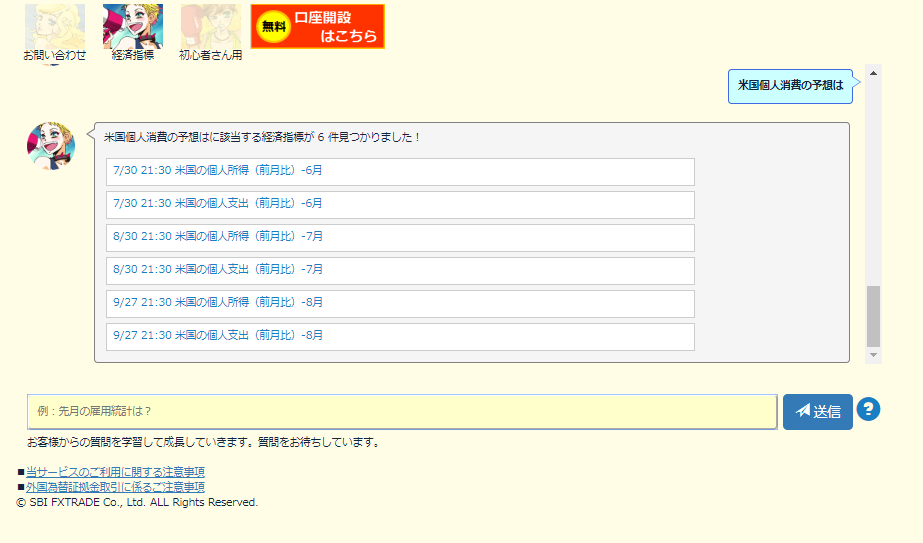
Task: Click the 米国個人消費の予想は user message bubble
Action: pos(790,86)
